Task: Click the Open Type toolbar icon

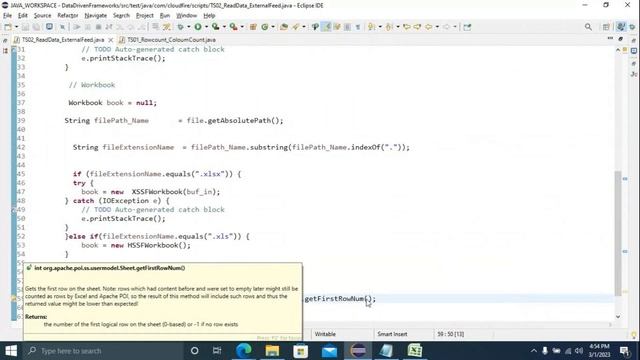Action: click(284, 27)
